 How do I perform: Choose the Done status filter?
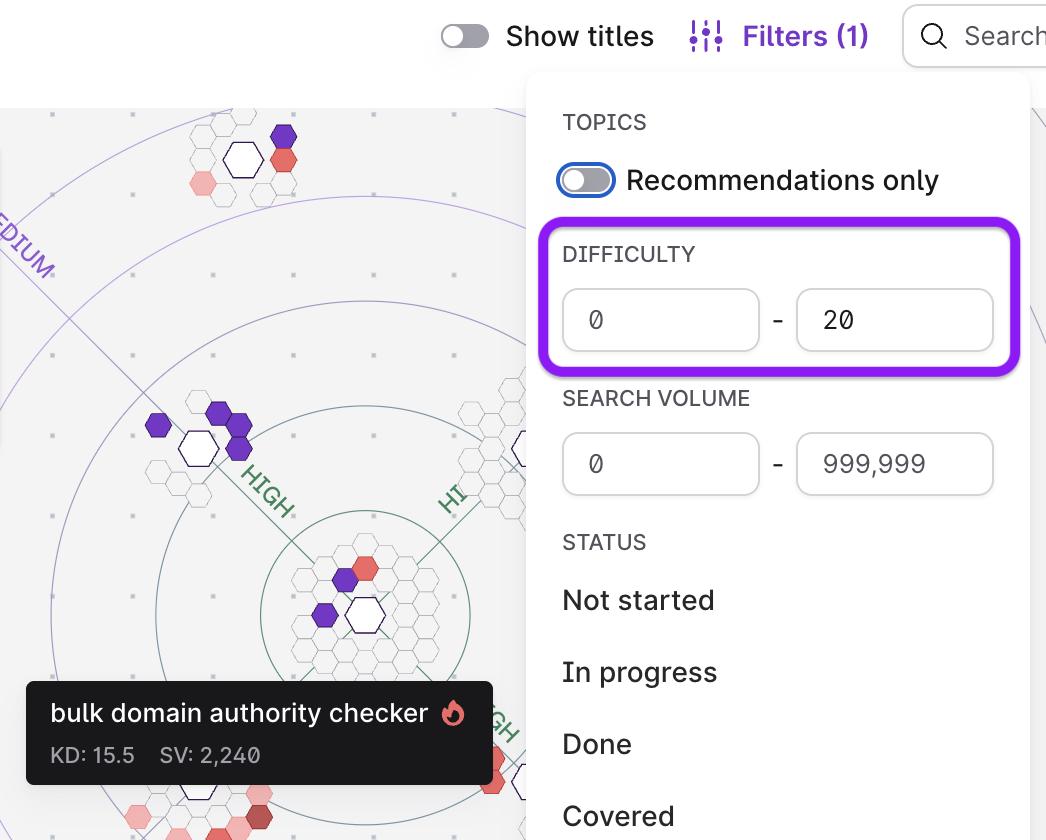point(597,744)
